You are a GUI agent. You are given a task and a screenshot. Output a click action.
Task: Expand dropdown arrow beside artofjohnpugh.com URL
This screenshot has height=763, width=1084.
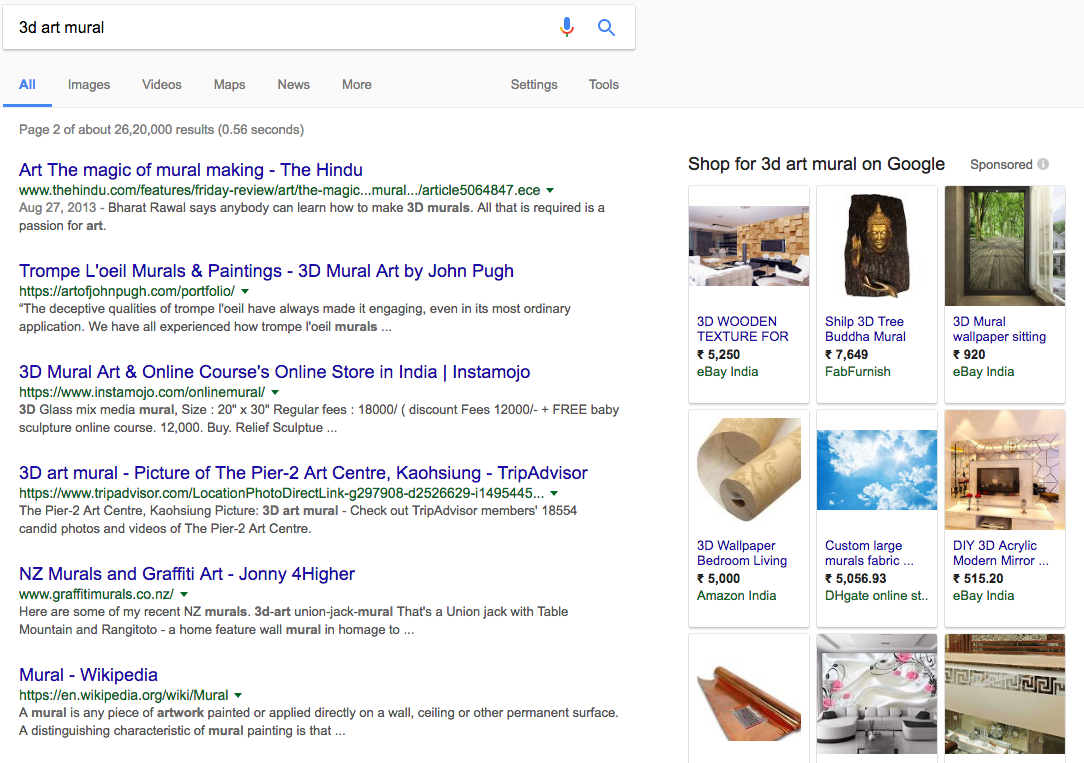[x=245, y=291]
